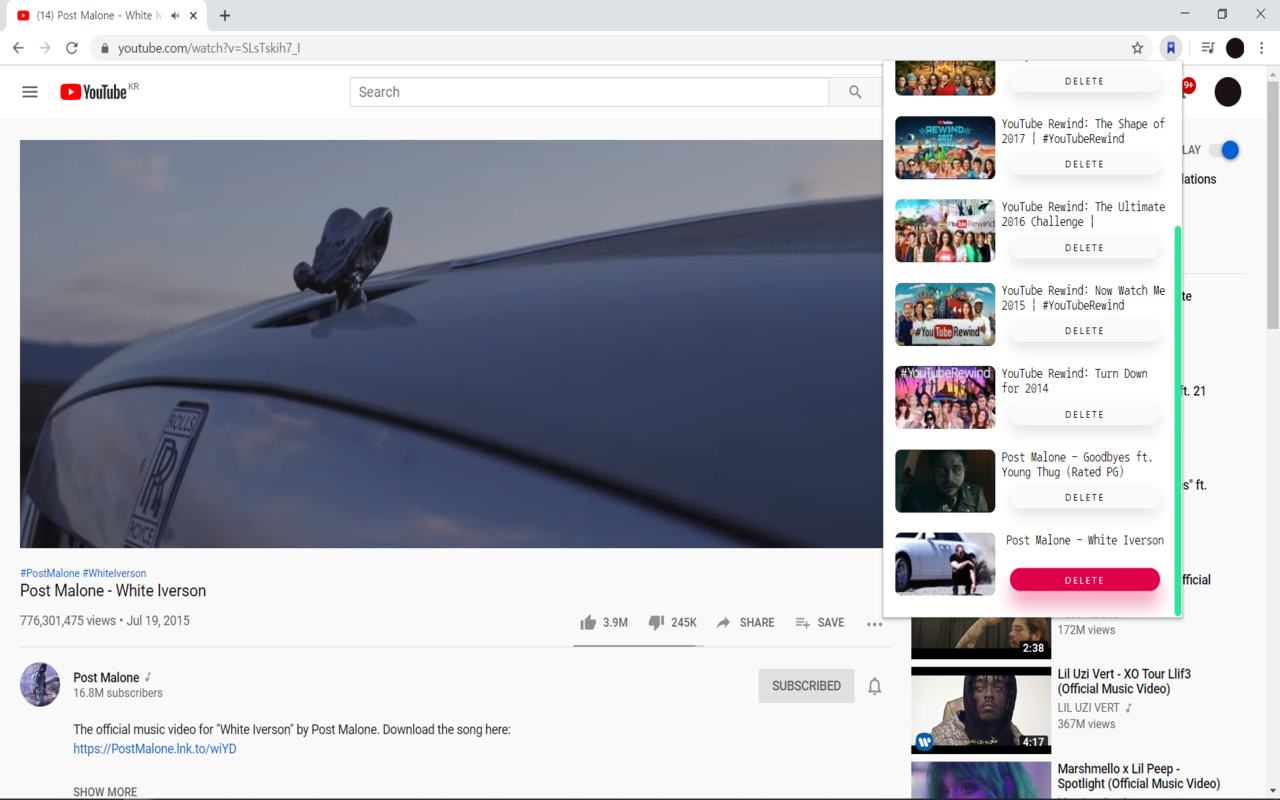
Task: Click Post Malone Goodbyes title in popup
Action: 1077,465
